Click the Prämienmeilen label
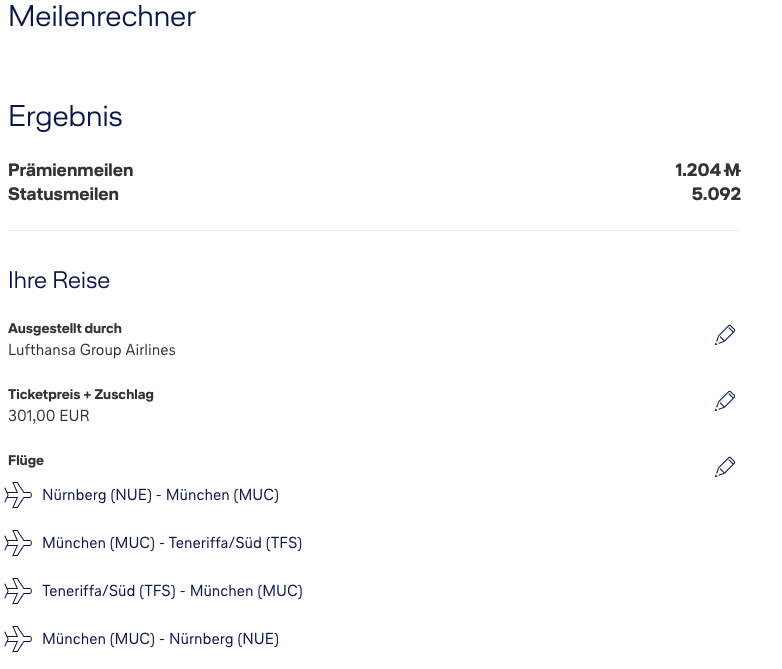The height and width of the screenshot is (669, 782). click(x=70, y=170)
